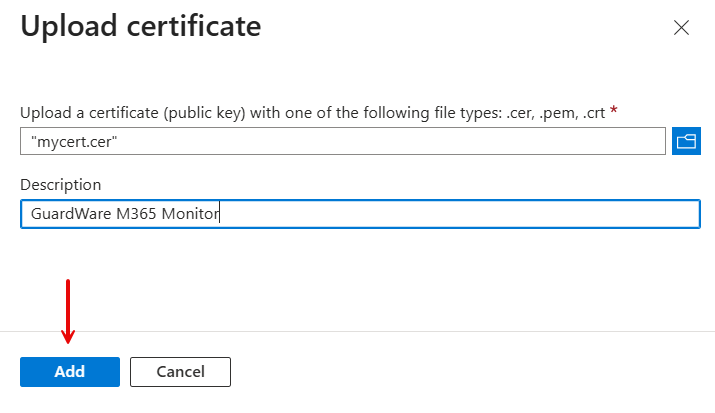Click the red arrow annotation above Add

[67, 310]
